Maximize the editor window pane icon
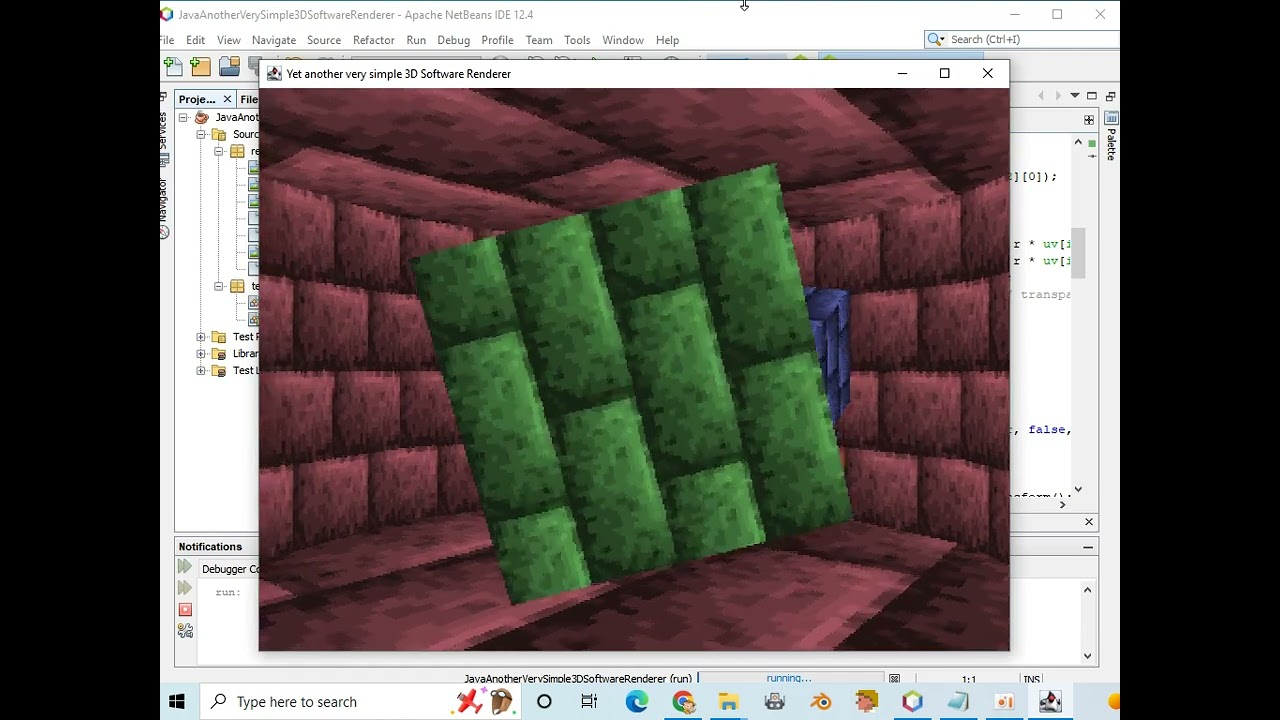Viewport: 1280px width, 720px height. pos(1092,96)
